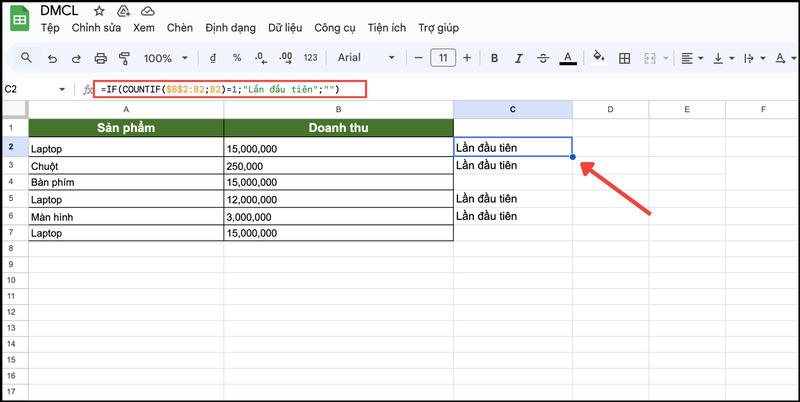Star the DMCL document
800x402 pixels.
tap(100, 11)
